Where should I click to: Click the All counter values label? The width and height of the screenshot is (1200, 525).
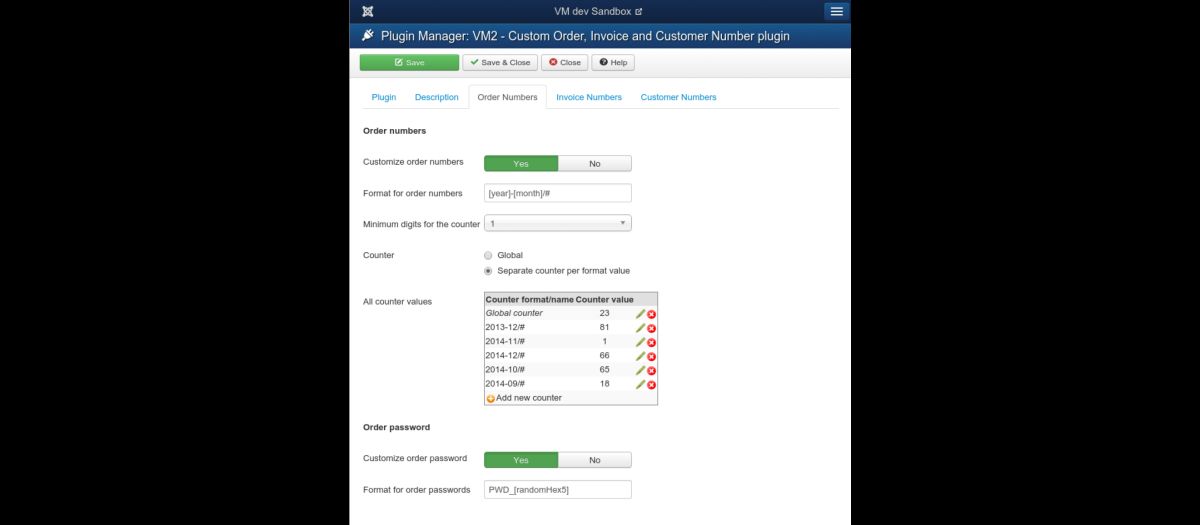[397, 301]
